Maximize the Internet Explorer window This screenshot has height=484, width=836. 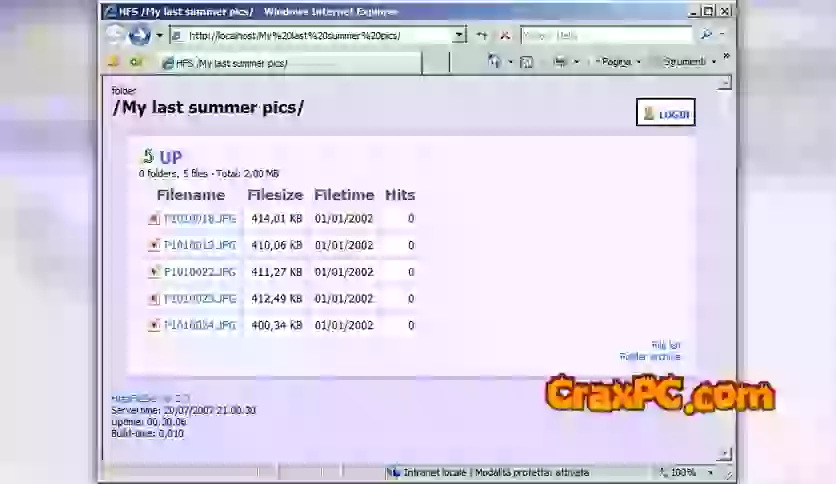pos(708,11)
